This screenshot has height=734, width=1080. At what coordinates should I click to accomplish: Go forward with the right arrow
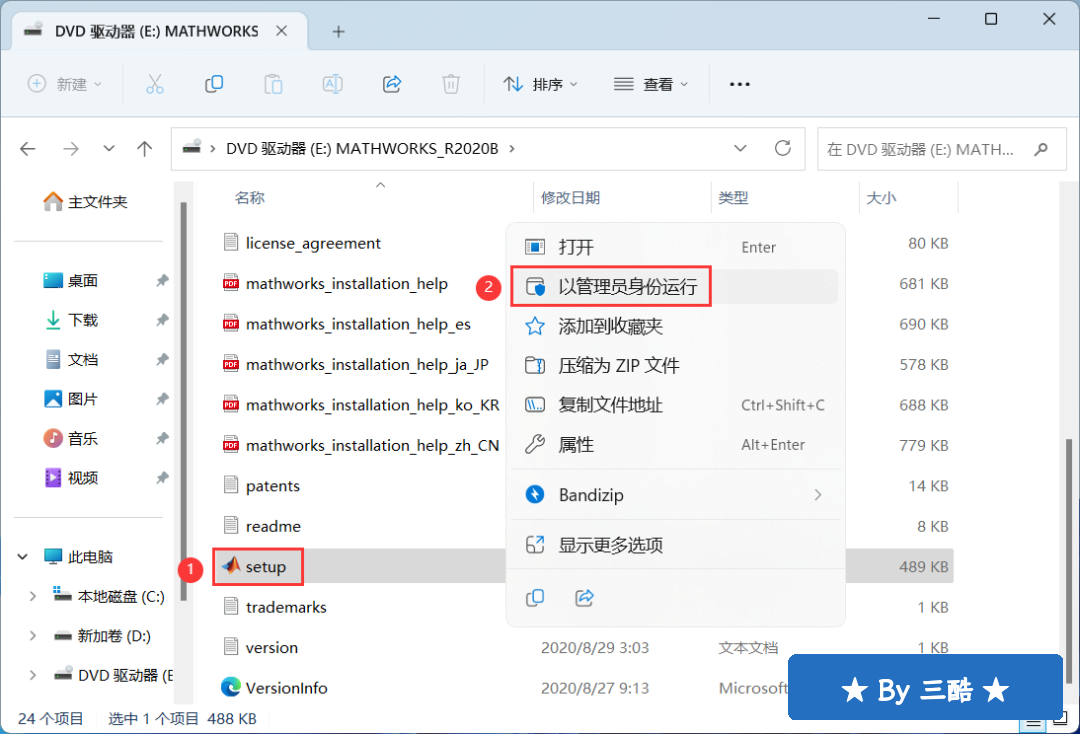coord(70,149)
